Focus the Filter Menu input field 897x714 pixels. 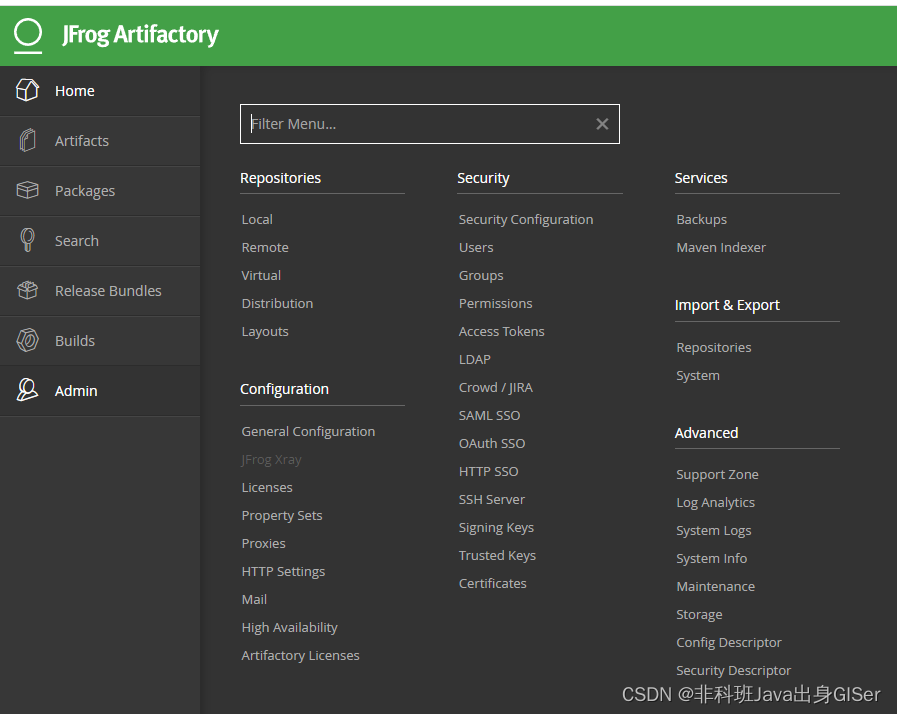coord(430,124)
